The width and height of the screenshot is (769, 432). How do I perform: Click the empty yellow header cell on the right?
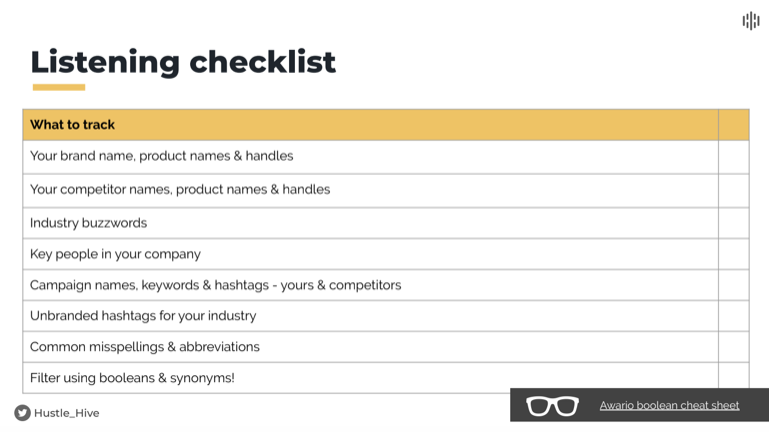pos(733,125)
